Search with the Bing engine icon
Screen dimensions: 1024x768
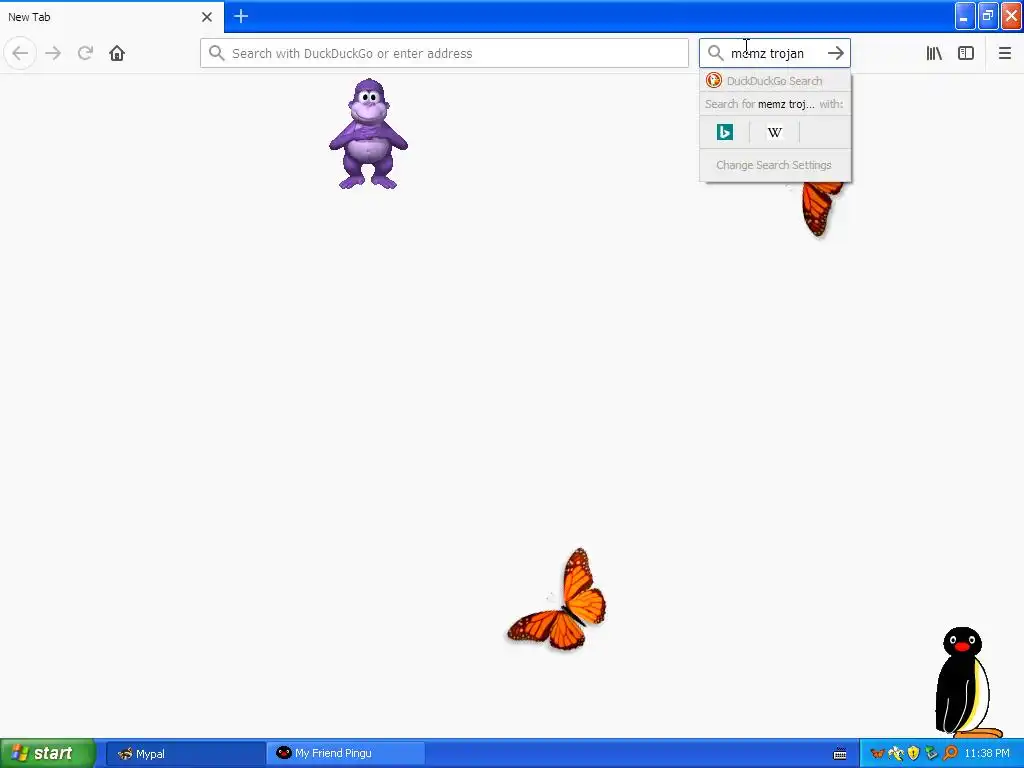725,132
